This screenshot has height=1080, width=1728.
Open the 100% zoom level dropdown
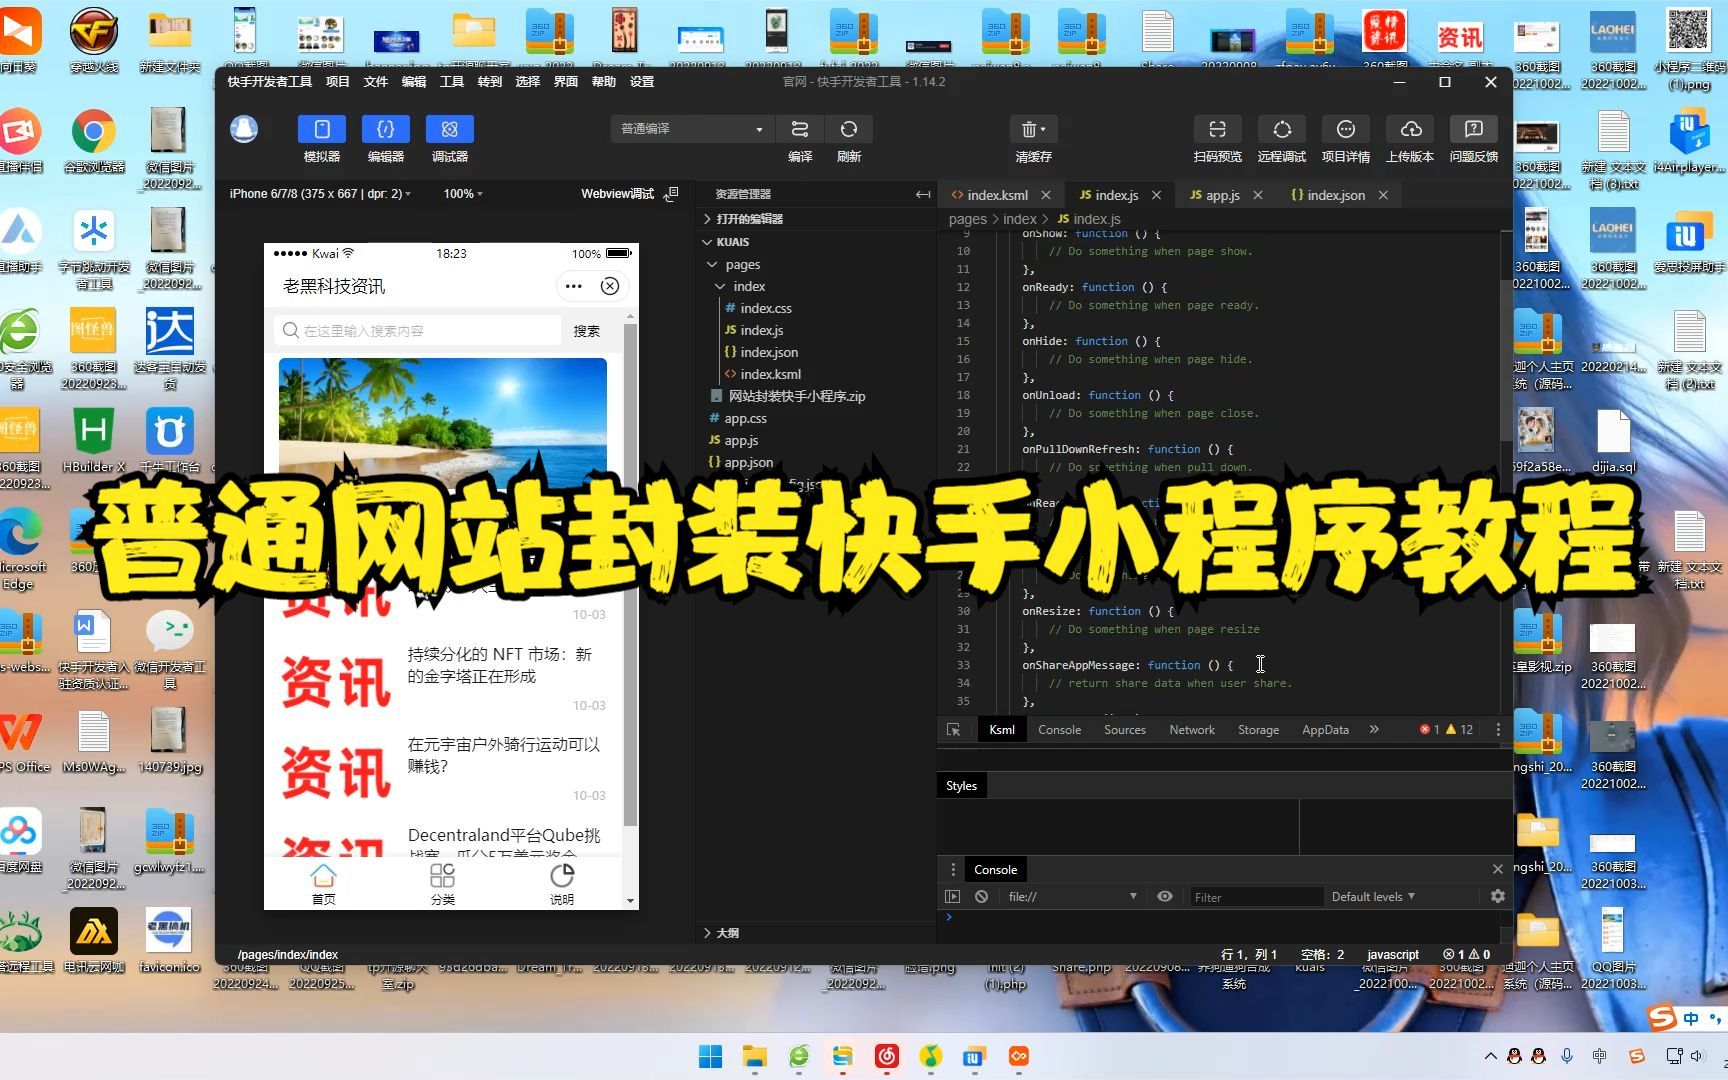click(463, 194)
